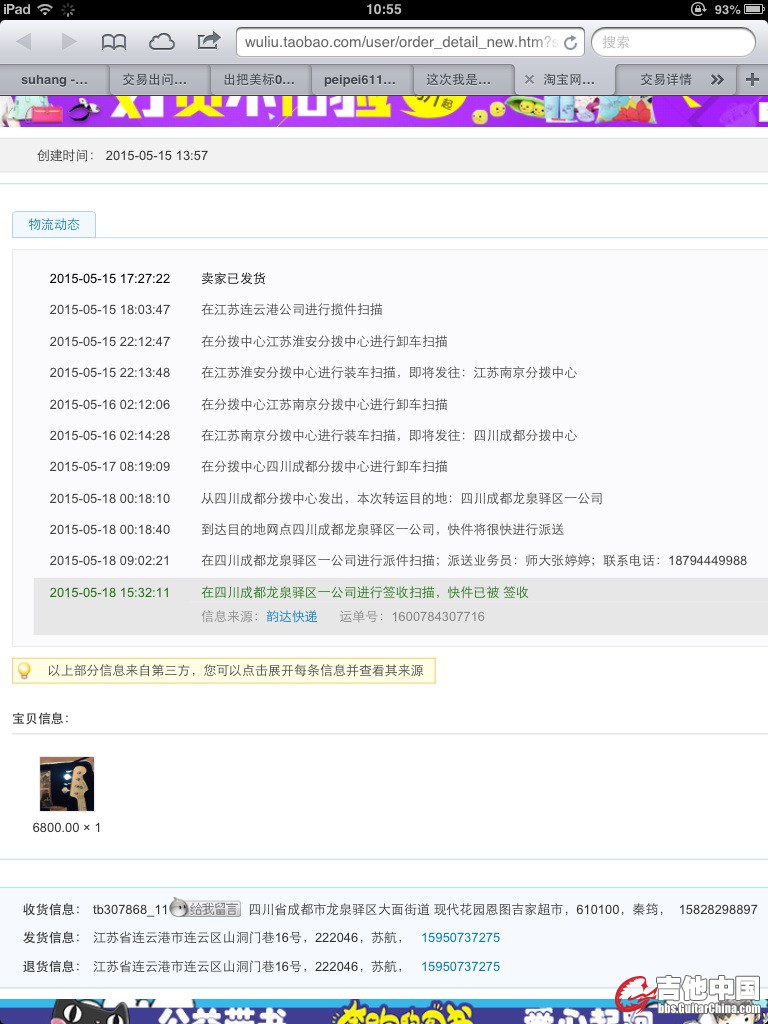Open the bookmarks book icon
The image size is (768, 1024).
coord(115,41)
